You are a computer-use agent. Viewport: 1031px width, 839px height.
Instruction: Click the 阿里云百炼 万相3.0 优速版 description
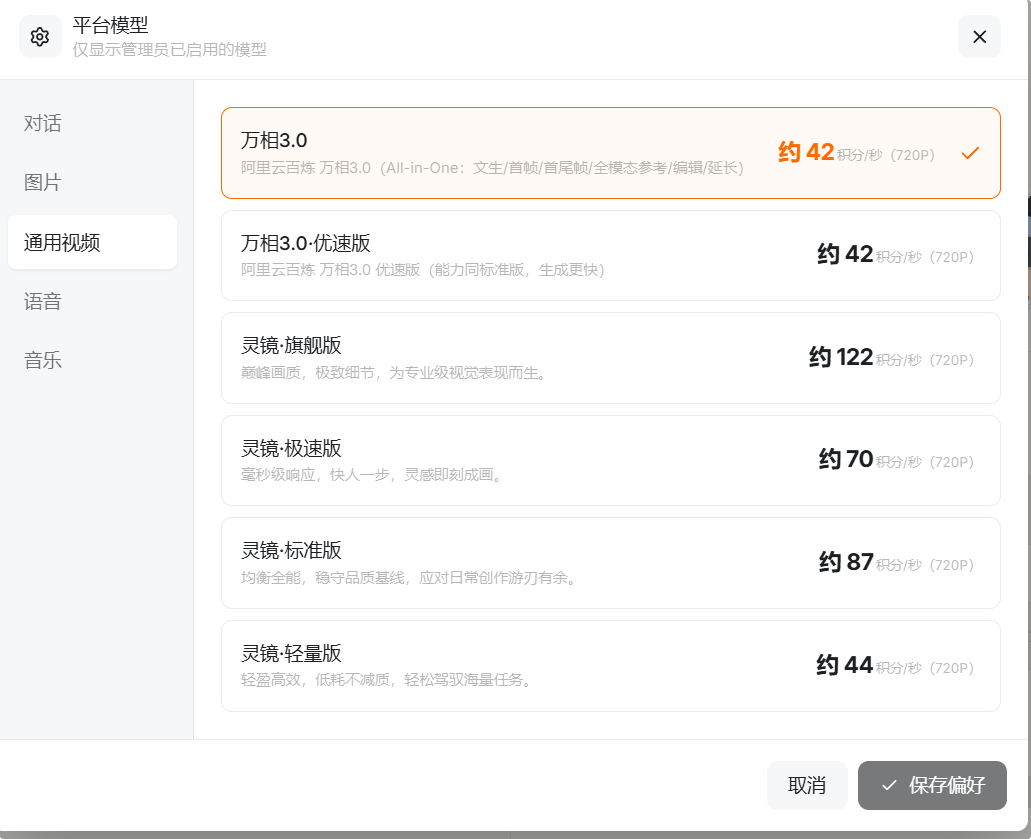[423, 270]
